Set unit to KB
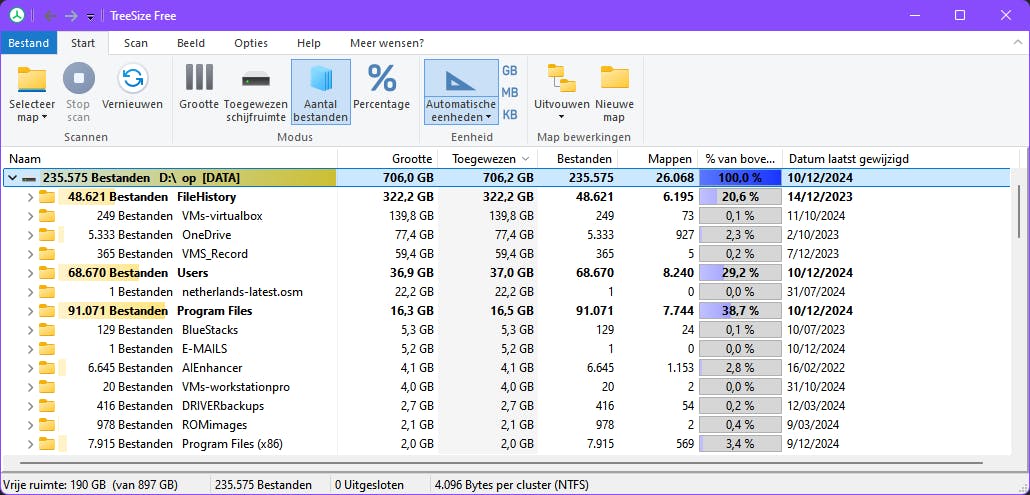The width and height of the screenshot is (1030, 495). [510, 114]
